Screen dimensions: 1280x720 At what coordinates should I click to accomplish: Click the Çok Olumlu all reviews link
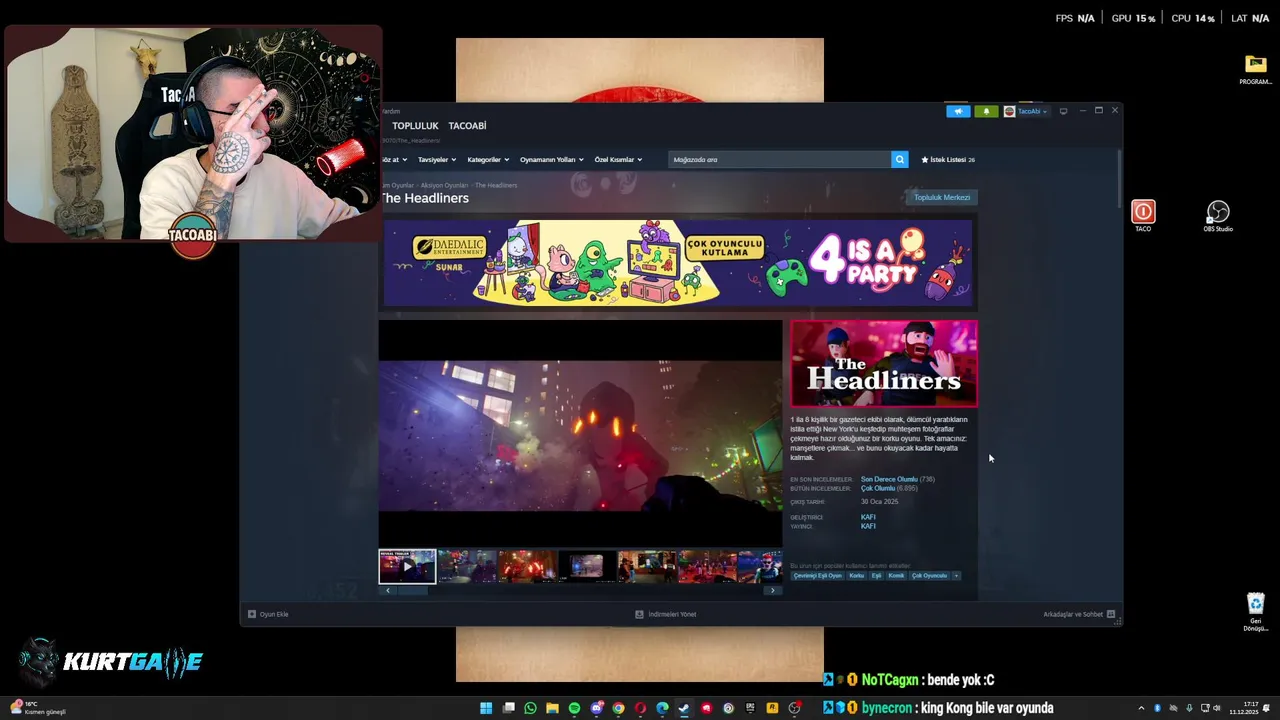[x=878, y=488]
